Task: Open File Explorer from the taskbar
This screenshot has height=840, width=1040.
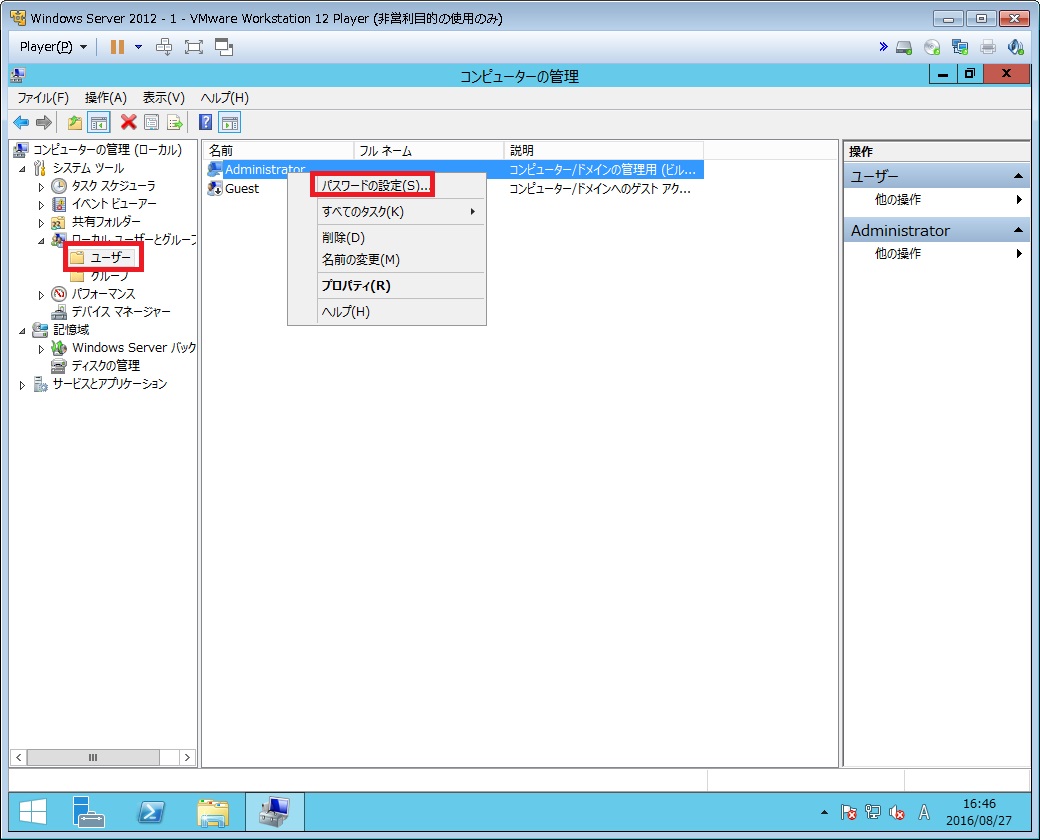Action: 213,812
